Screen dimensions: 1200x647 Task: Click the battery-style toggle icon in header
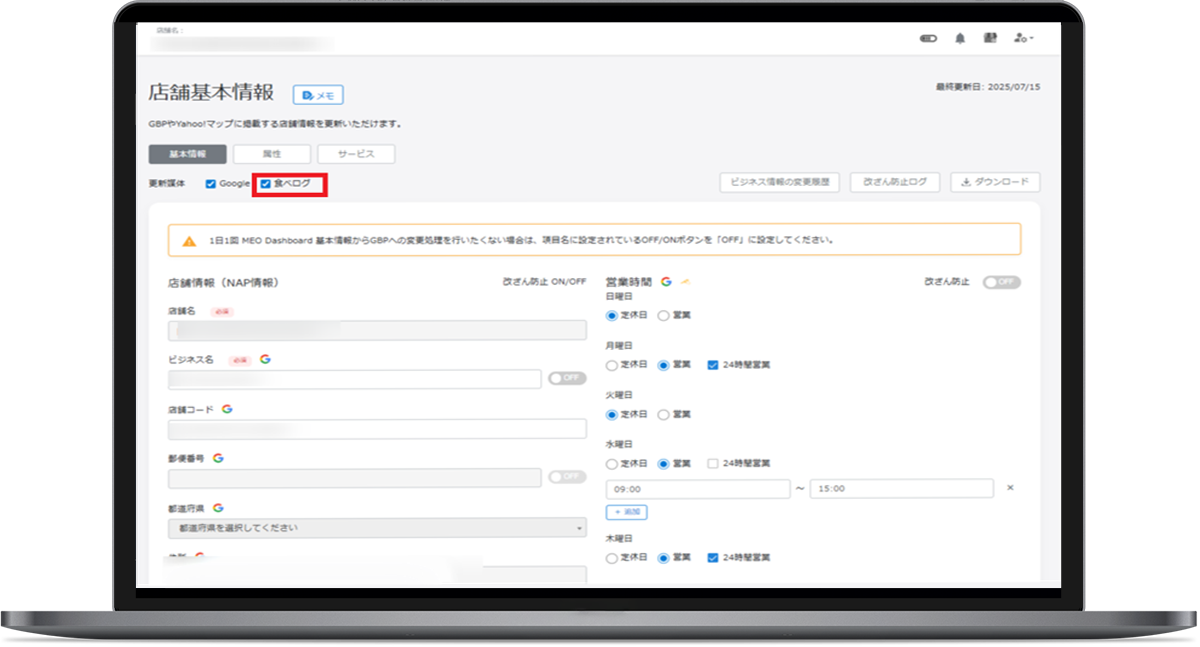click(928, 38)
